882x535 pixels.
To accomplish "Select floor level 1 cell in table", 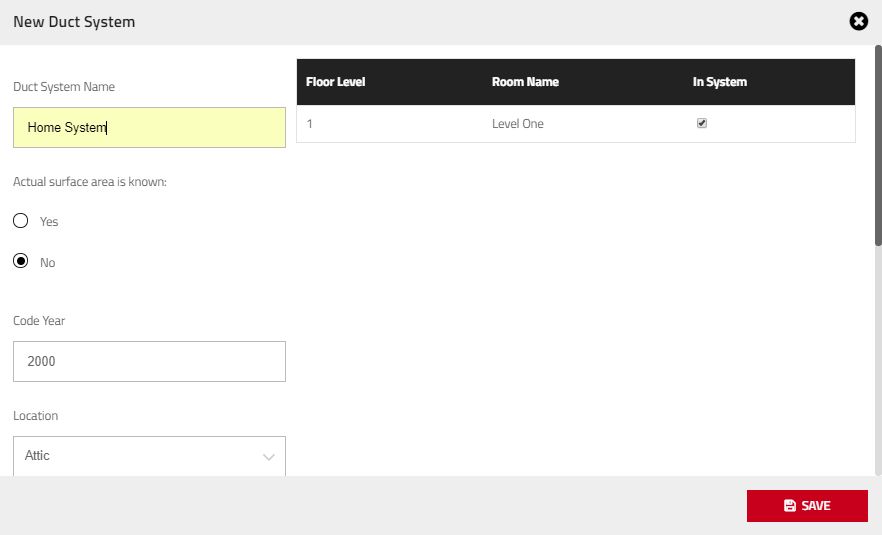I will [310, 124].
